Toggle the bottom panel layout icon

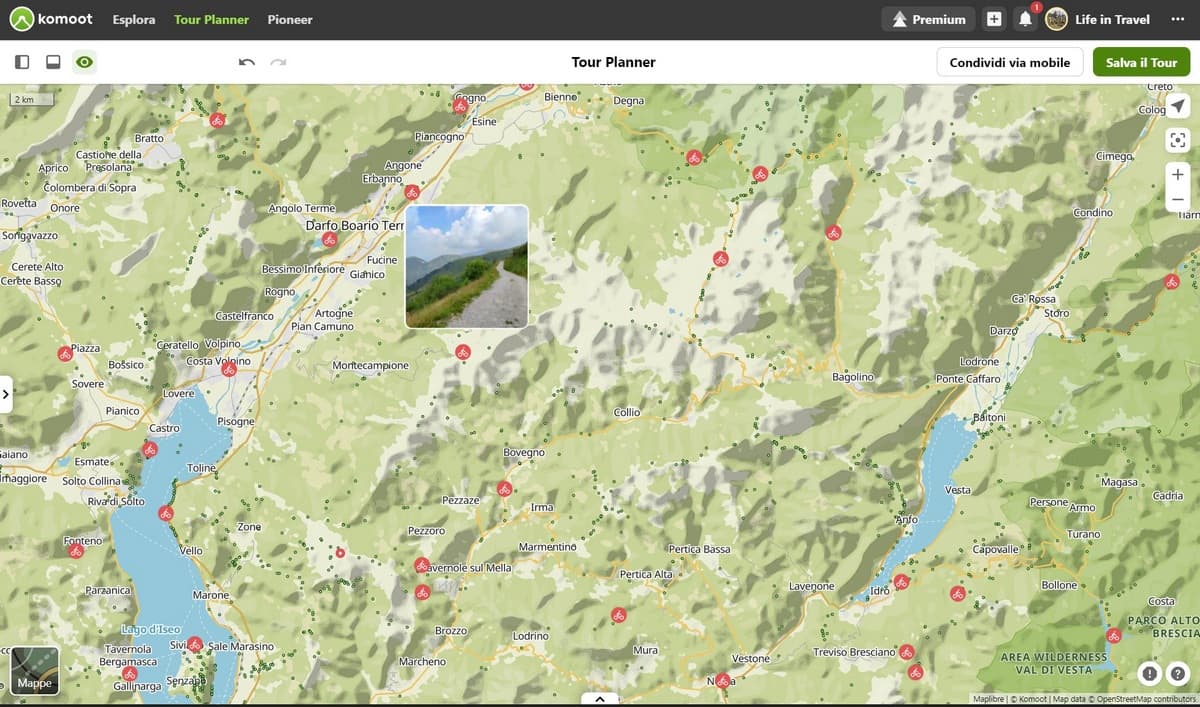click(53, 62)
